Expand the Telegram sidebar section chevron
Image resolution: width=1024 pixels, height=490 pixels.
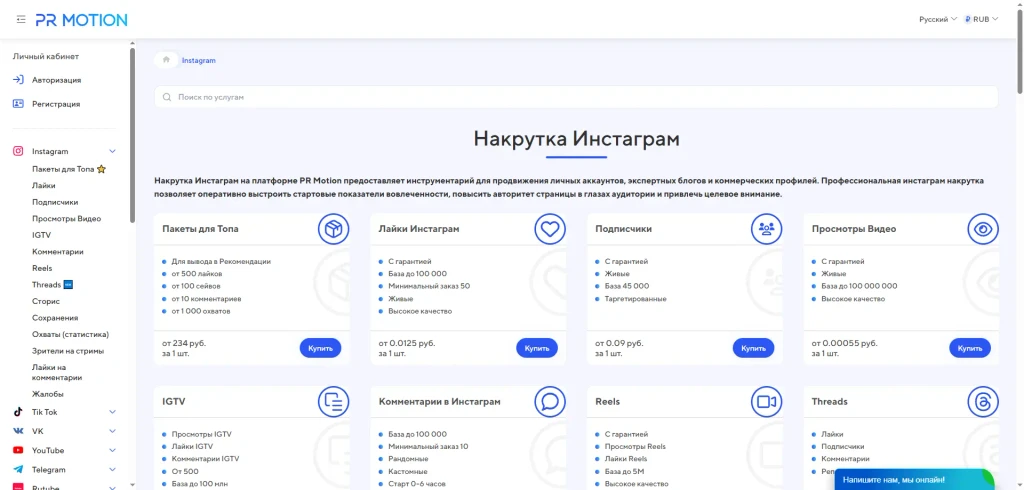112,469
